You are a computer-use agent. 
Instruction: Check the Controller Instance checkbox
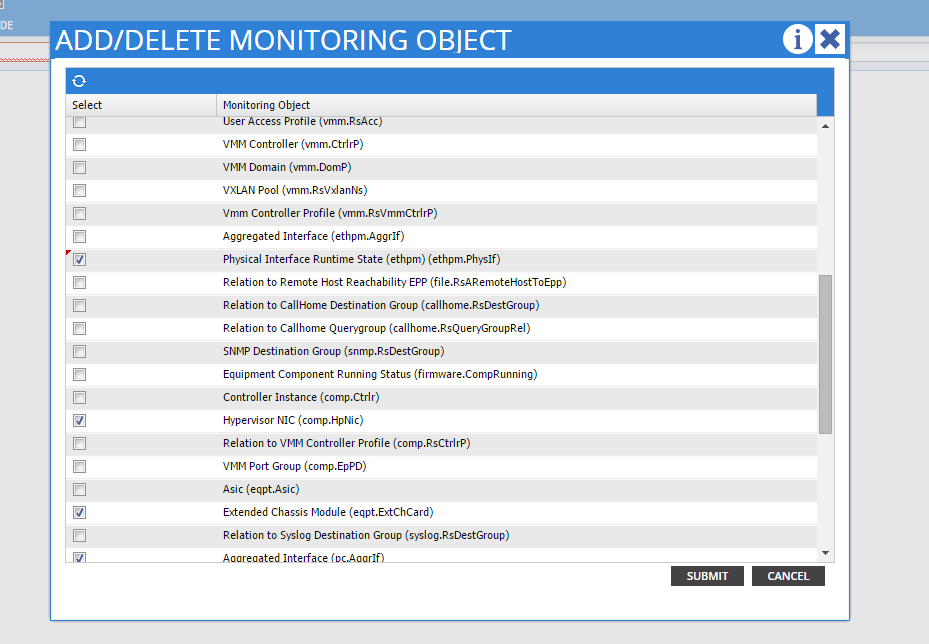(x=80, y=398)
